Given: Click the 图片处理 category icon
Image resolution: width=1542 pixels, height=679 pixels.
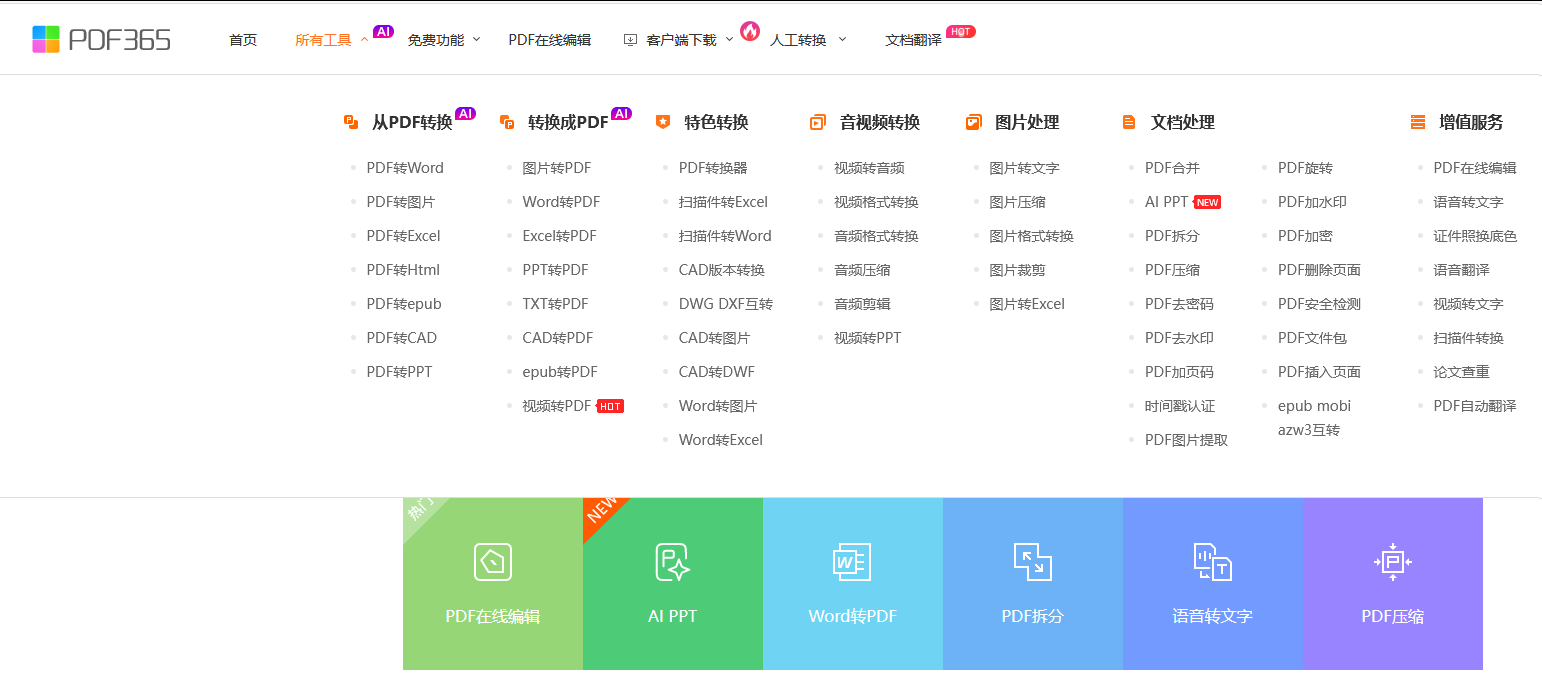Looking at the screenshot, I should click(x=973, y=122).
